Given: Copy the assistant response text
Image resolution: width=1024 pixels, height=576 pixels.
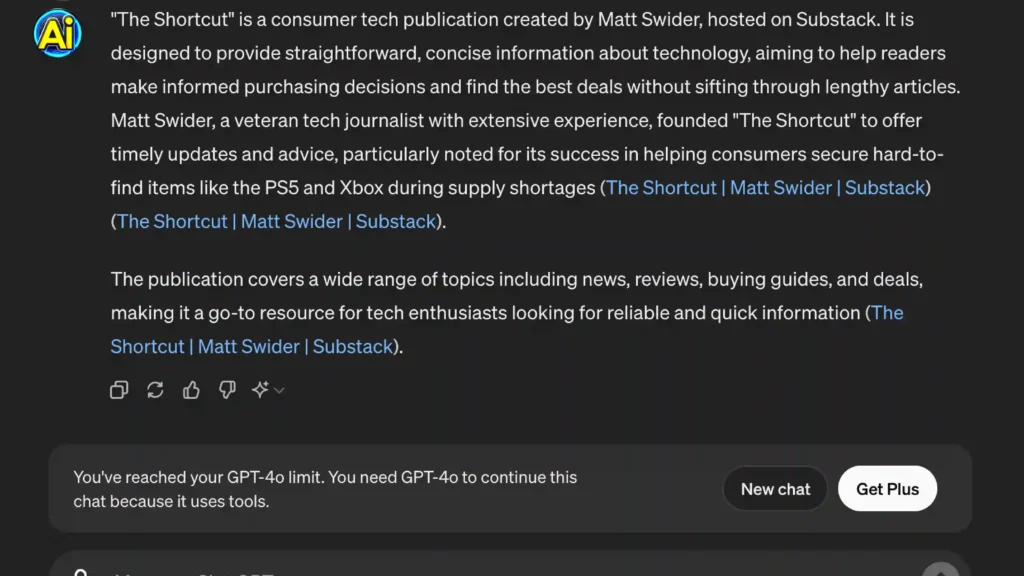Looking at the screenshot, I should click(x=119, y=390).
